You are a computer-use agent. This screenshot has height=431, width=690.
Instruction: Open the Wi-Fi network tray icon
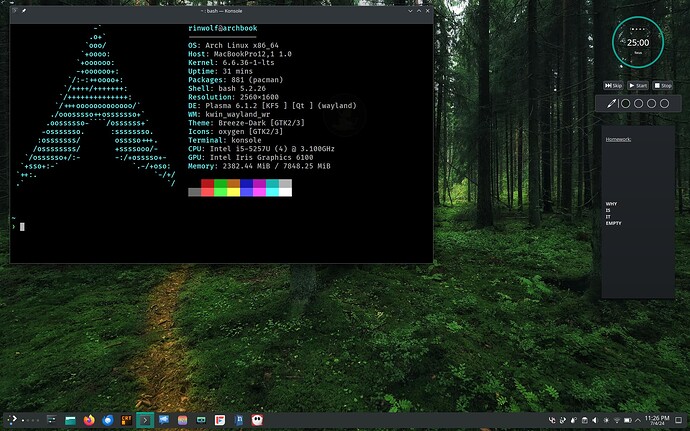coord(617,420)
